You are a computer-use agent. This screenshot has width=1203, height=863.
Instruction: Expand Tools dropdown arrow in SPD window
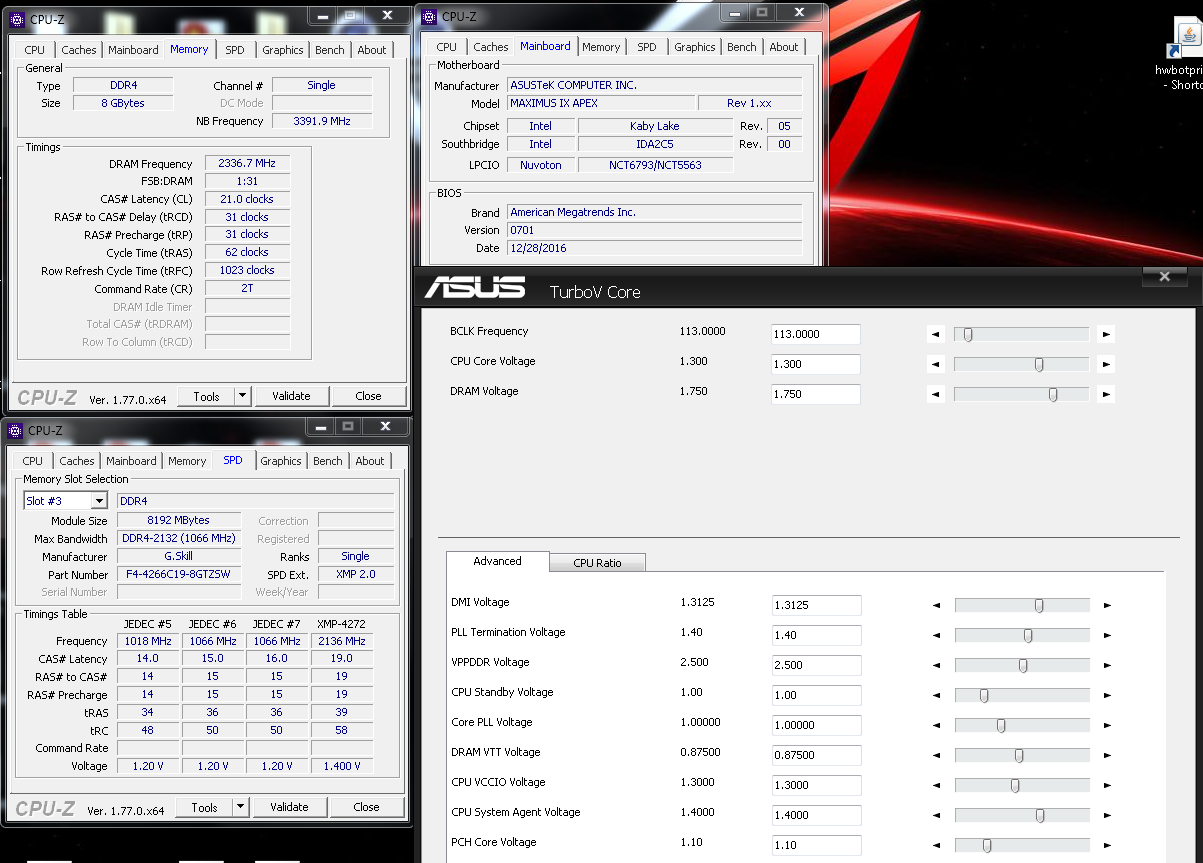240,807
